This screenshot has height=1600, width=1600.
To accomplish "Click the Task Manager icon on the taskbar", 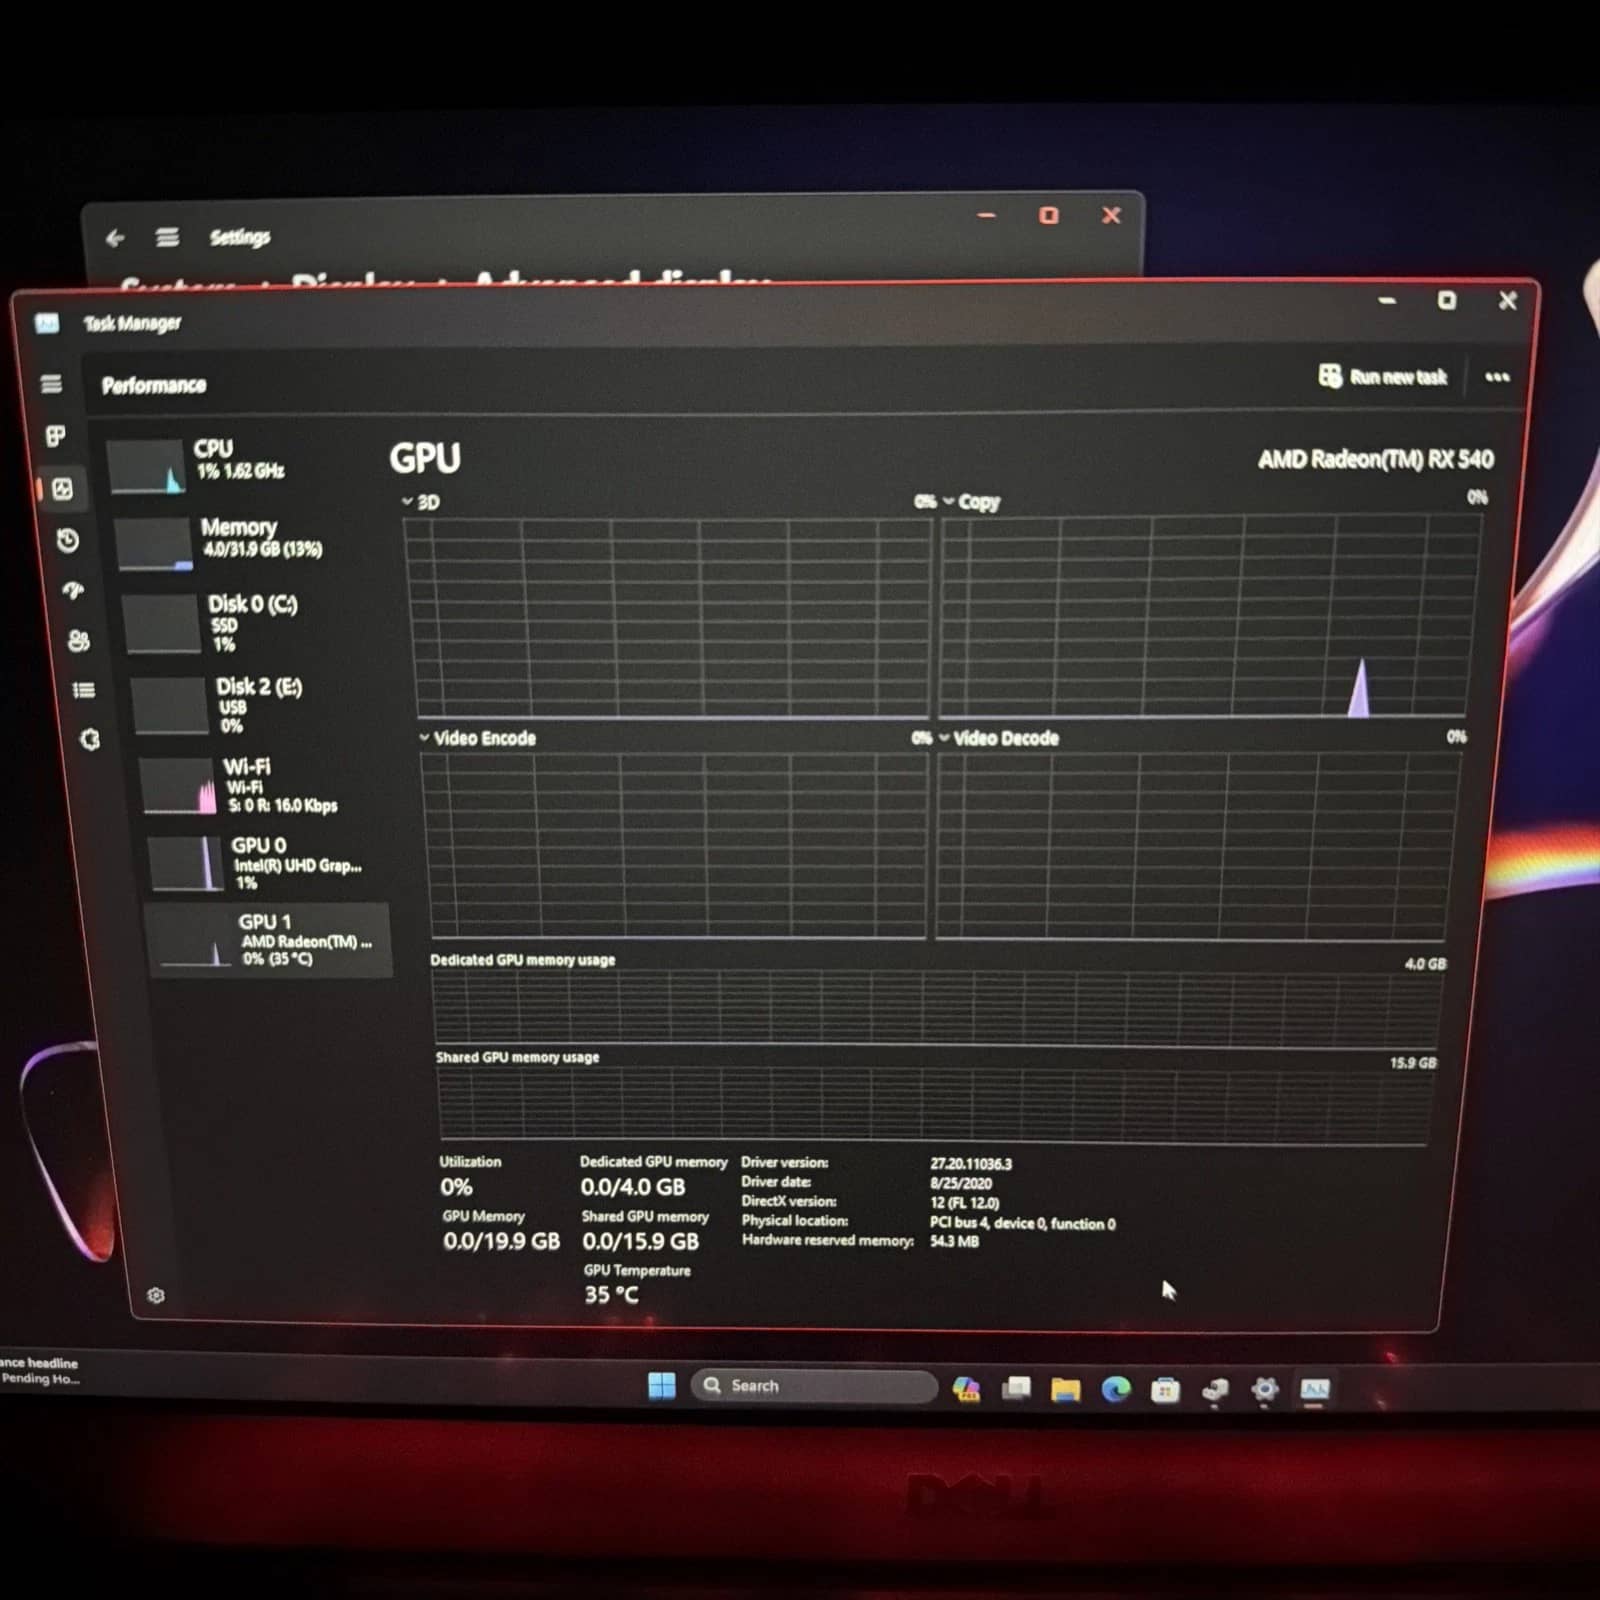I will 1314,1389.
